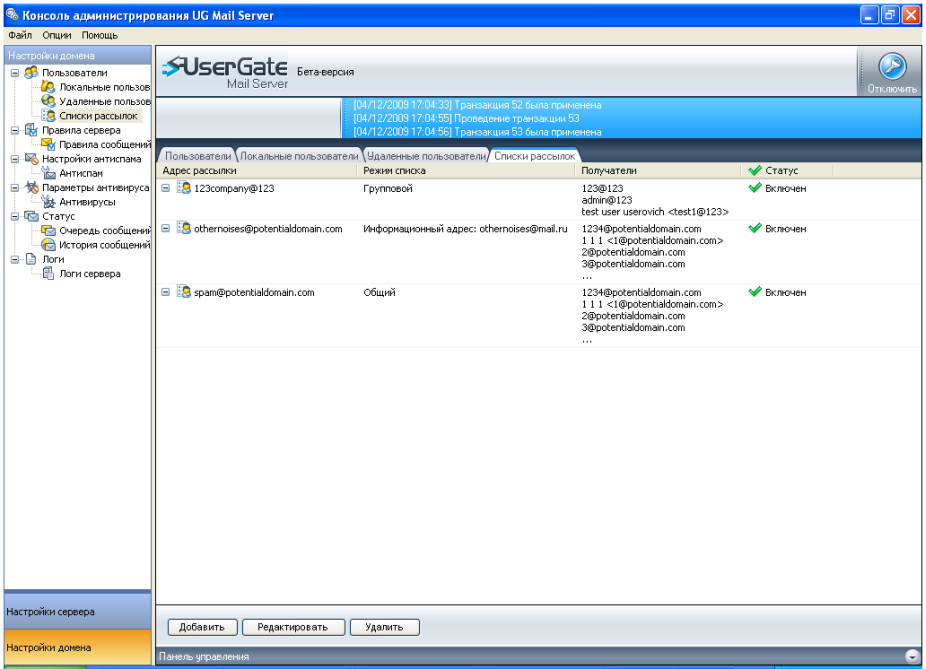The width and height of the screenshot is (926, 669).
Task: Click the green check in Статус header
Action: click(x=755, y=170)
